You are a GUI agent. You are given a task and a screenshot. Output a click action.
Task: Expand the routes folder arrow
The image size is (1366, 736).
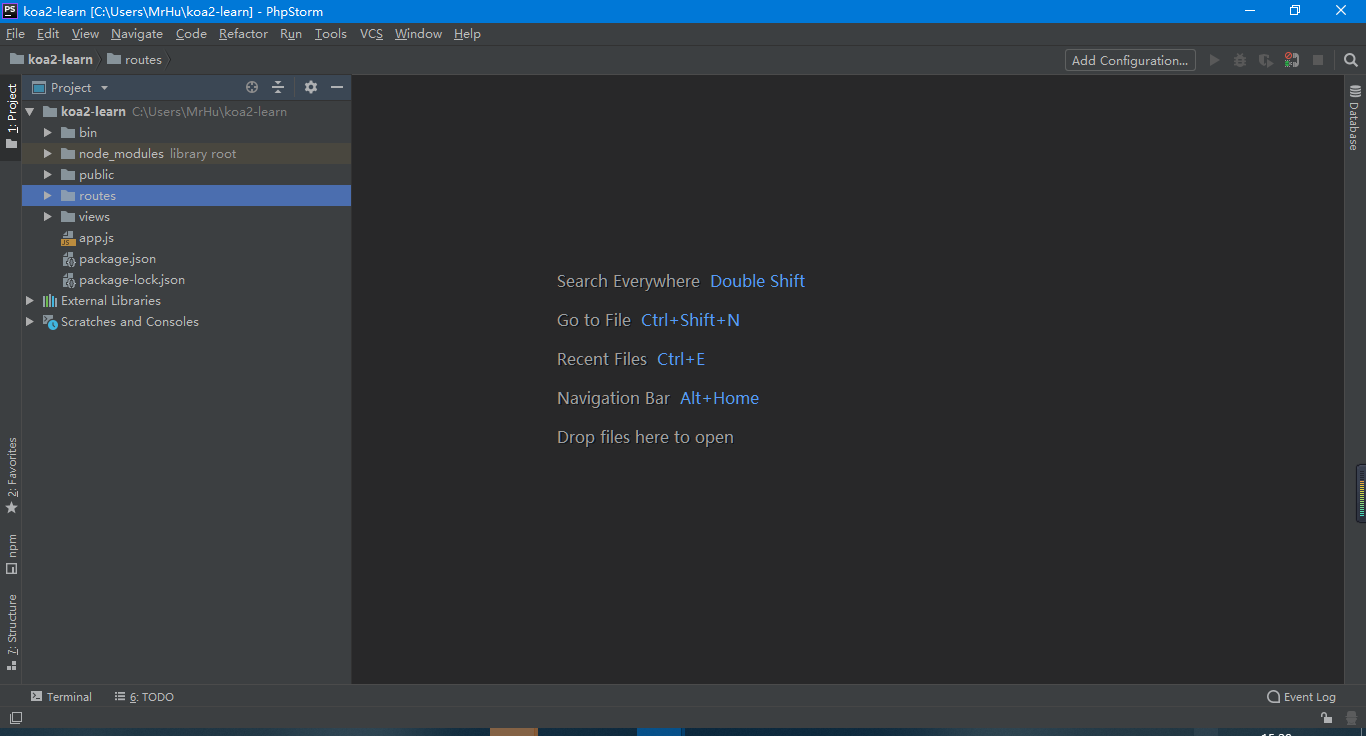47,196
